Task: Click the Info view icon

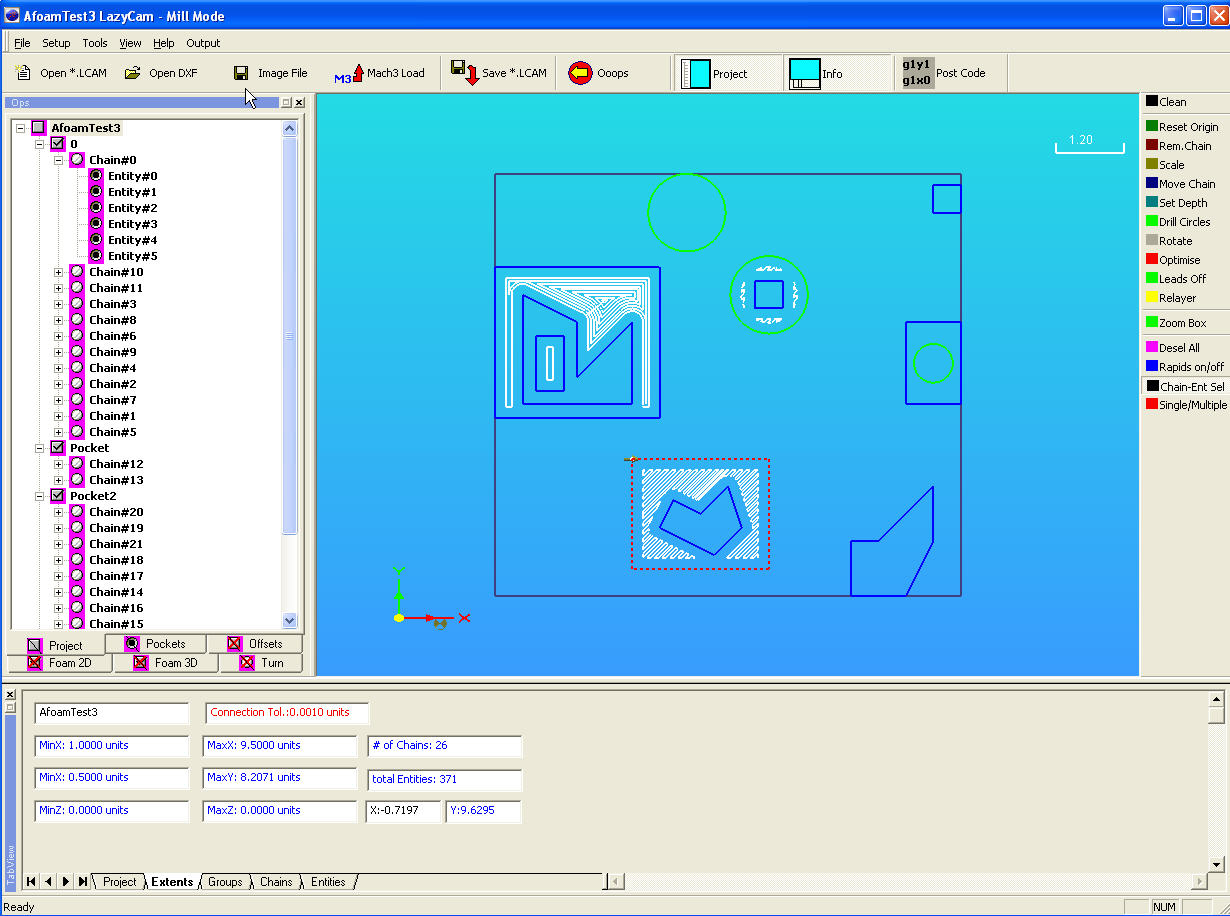Action: click(804, 73)
